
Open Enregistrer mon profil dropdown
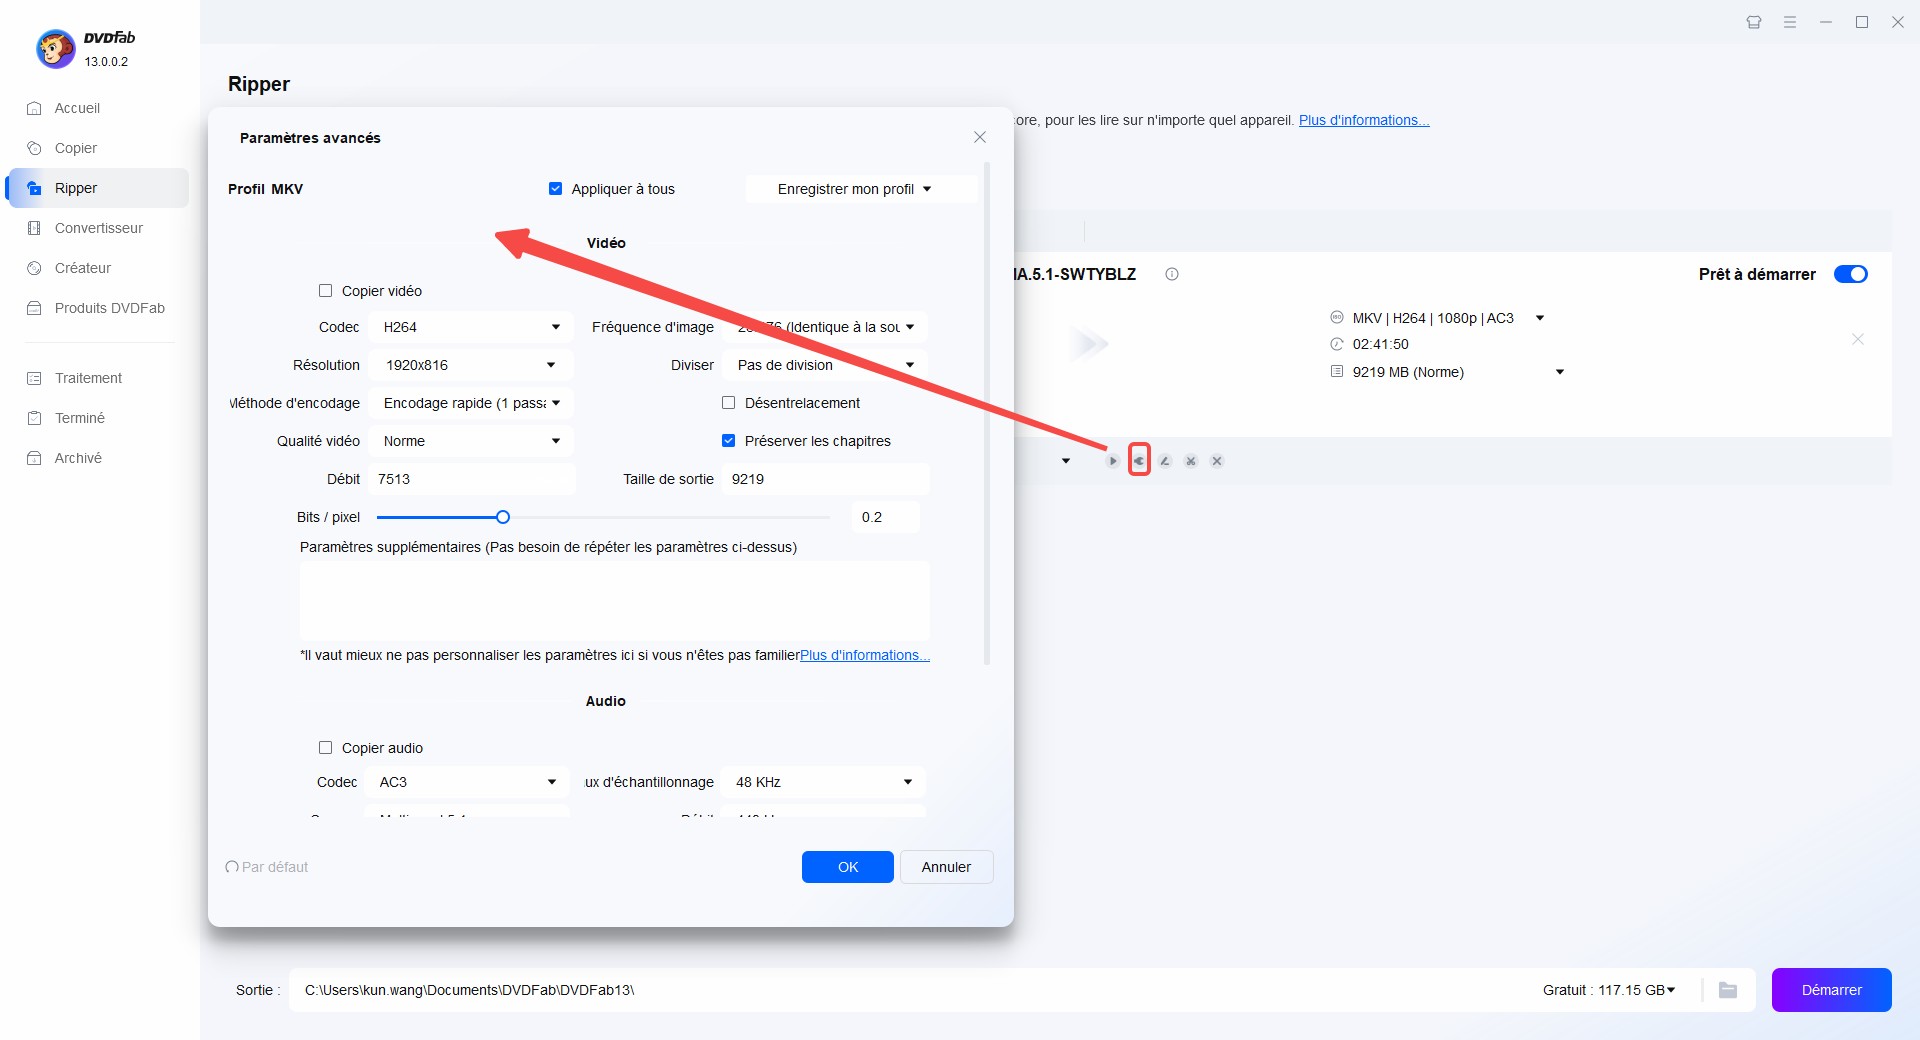tap(861, 189)
